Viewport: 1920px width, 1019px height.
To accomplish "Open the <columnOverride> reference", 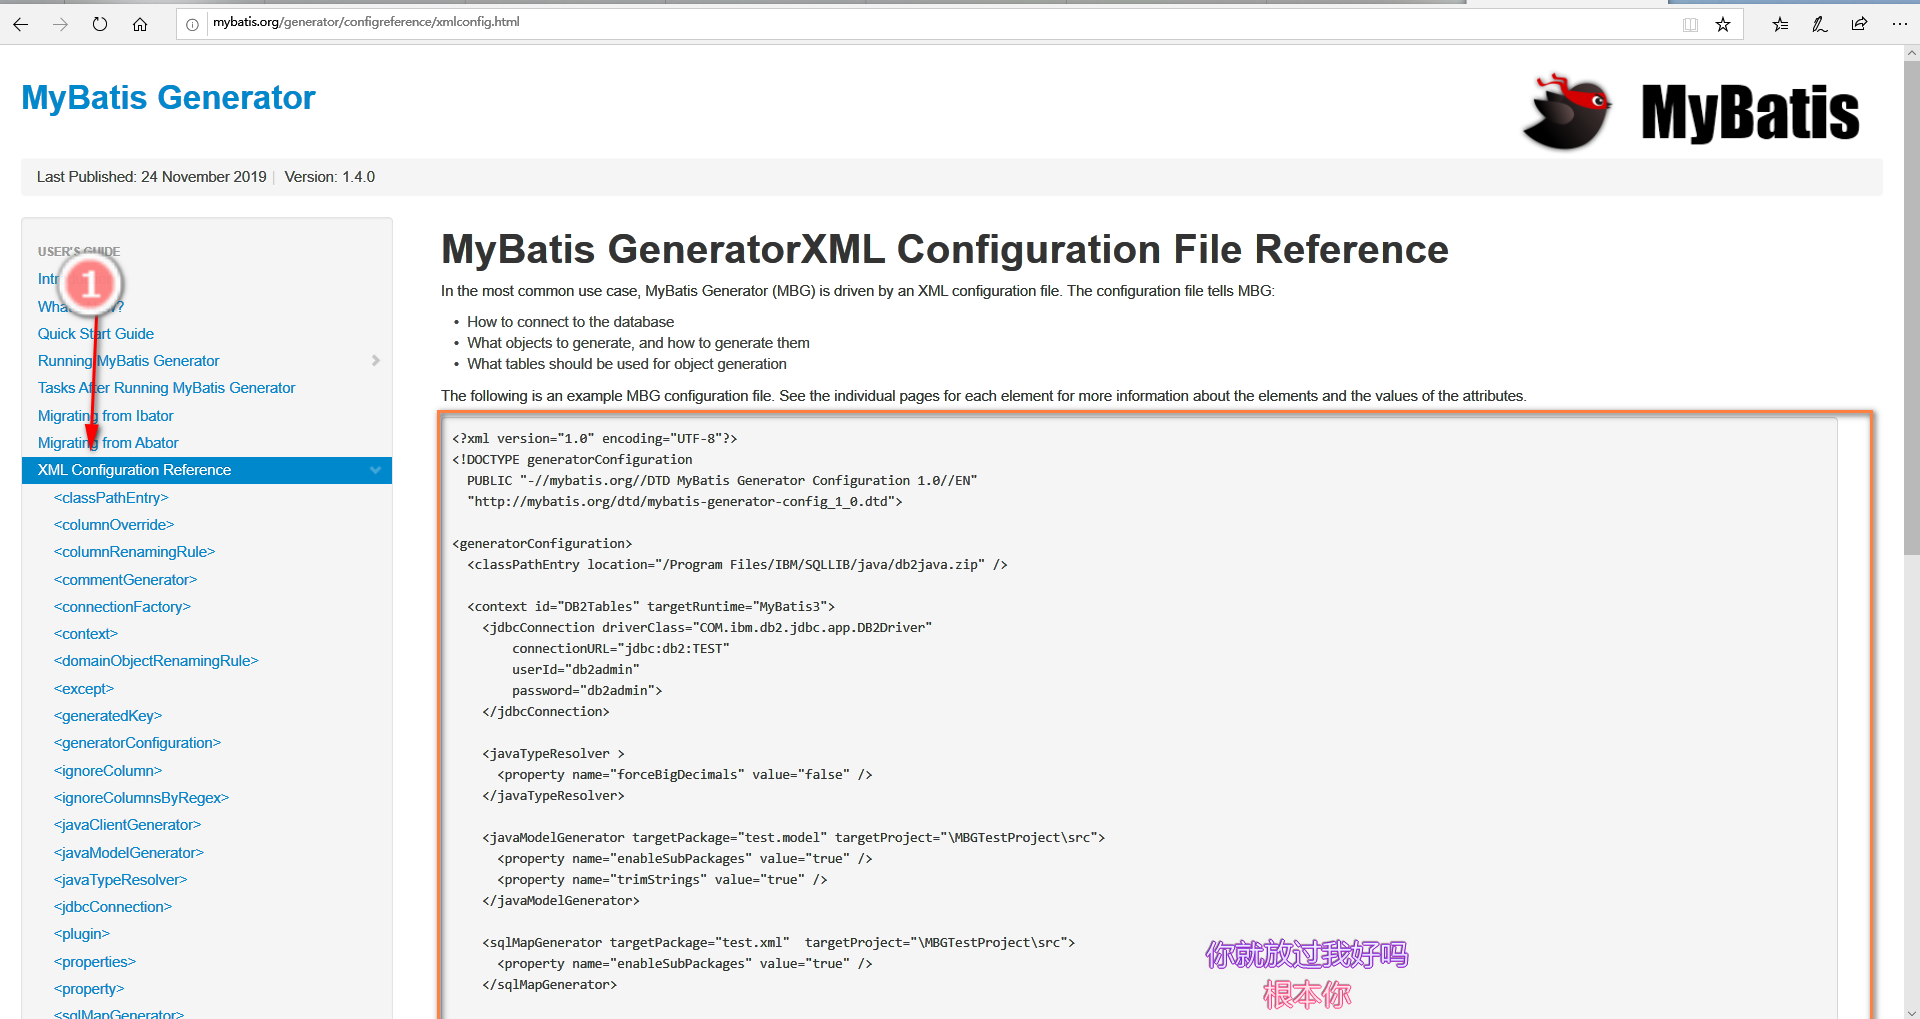I will [x=114, y=525].
